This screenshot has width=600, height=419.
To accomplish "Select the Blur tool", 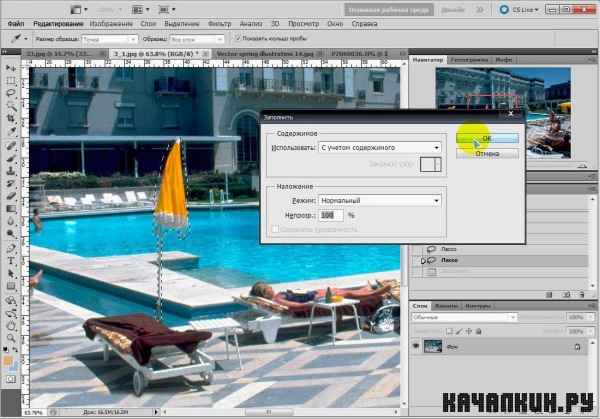I will [11, 221].
